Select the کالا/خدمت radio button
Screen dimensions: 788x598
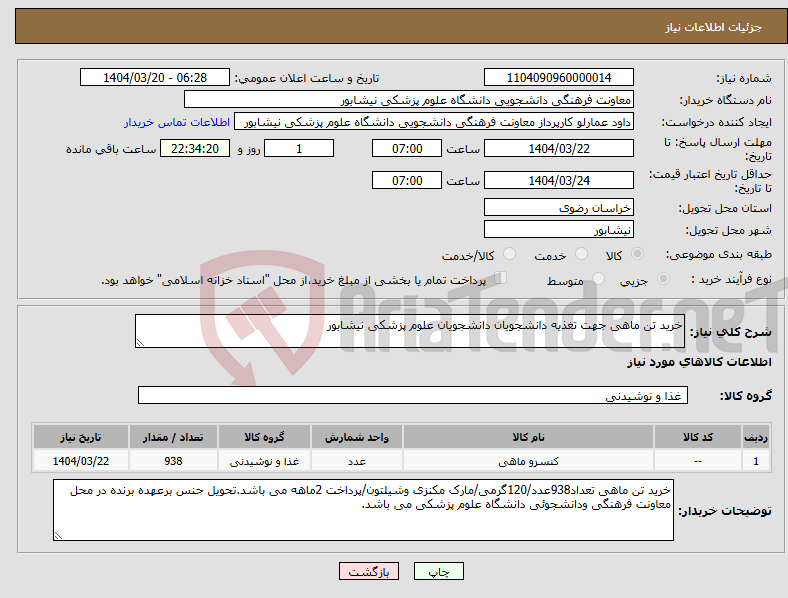[510, 254]
